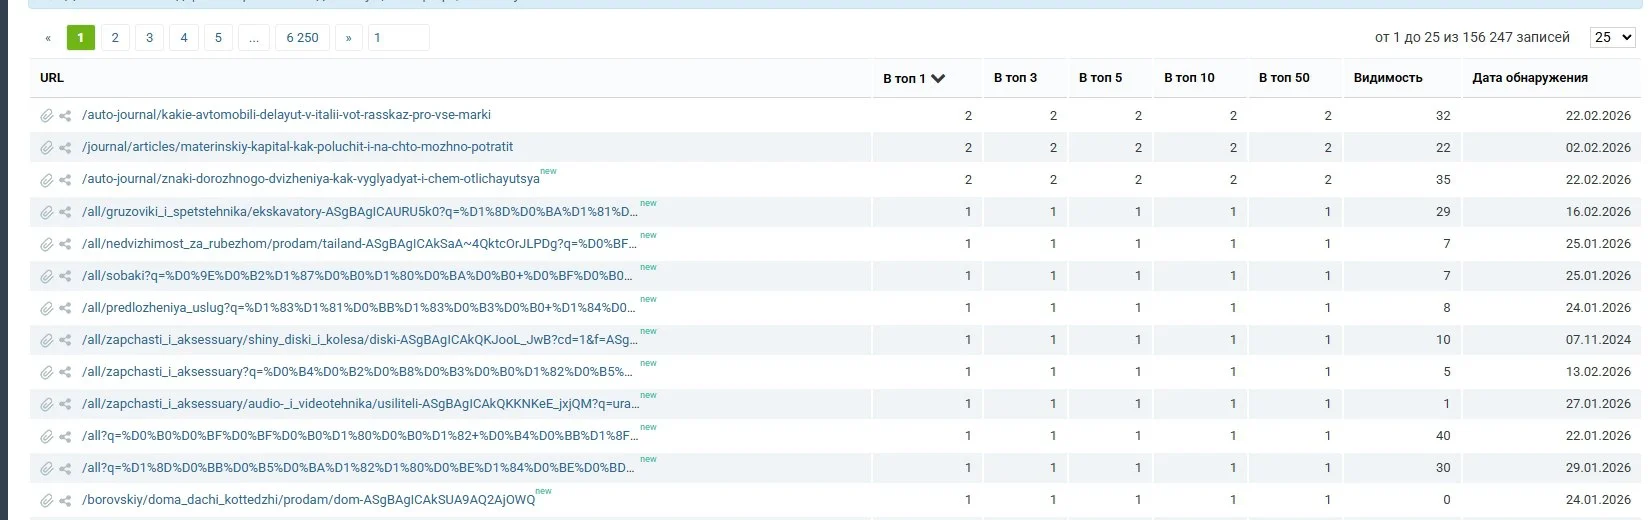The image size is (1649, 520).
Task: Toggle sort arrow on 'В топ 1' column
Action: pos(938,78)
